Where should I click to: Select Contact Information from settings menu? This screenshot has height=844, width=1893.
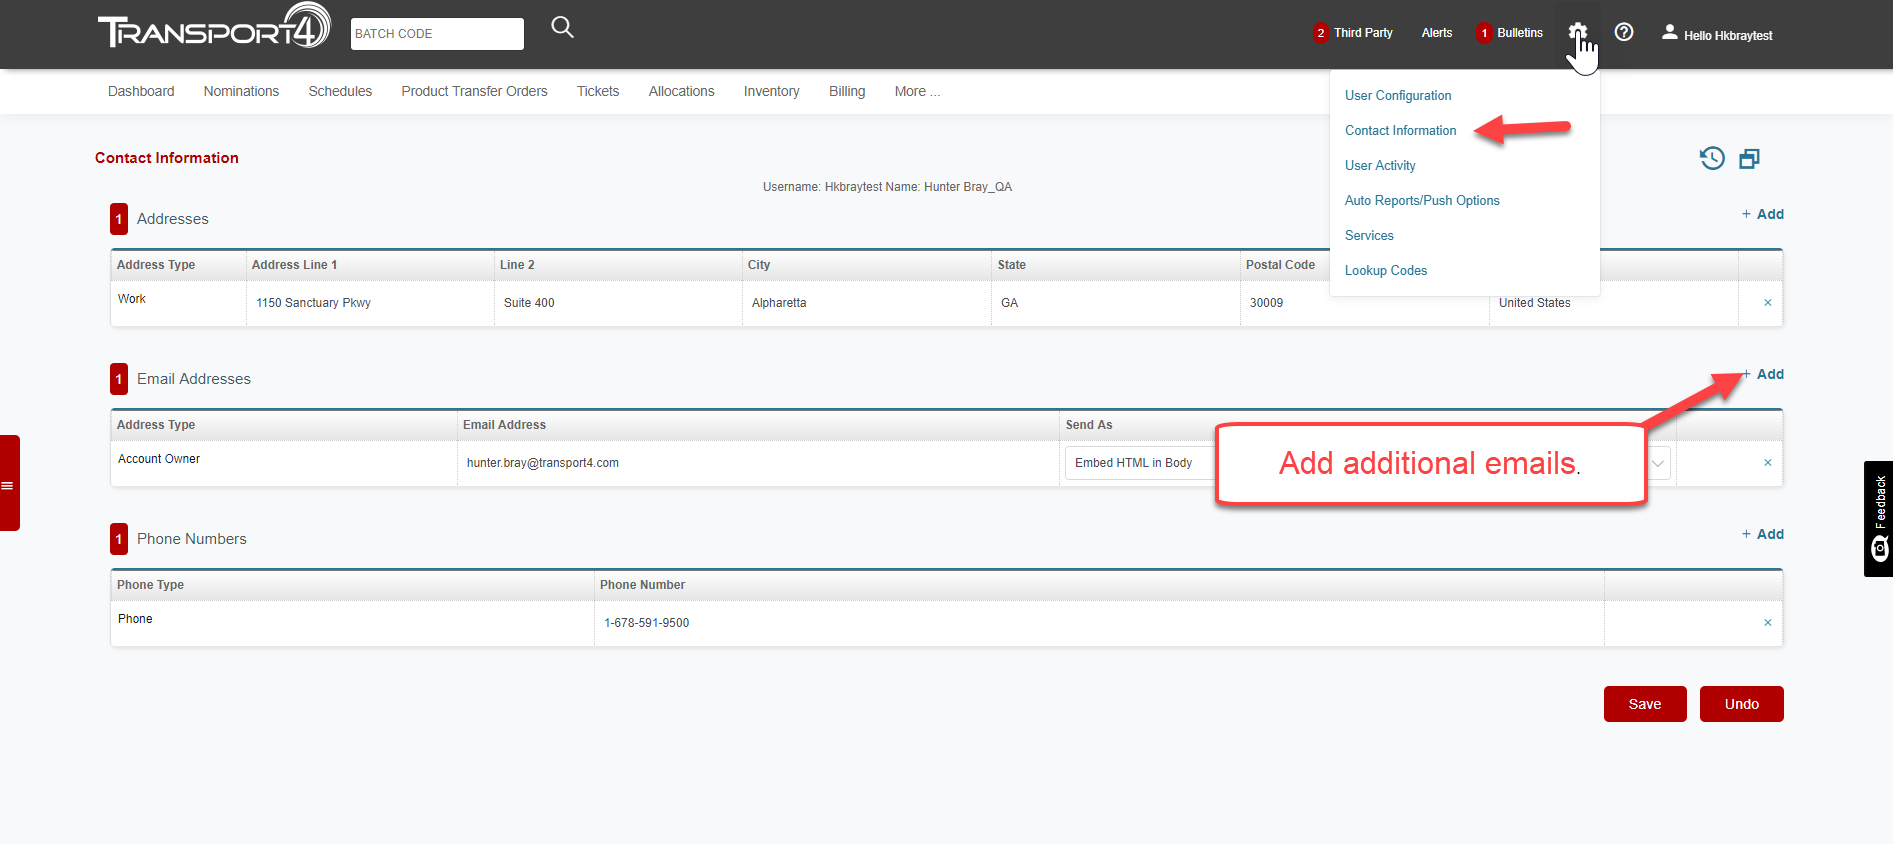tap(1400, 131)
